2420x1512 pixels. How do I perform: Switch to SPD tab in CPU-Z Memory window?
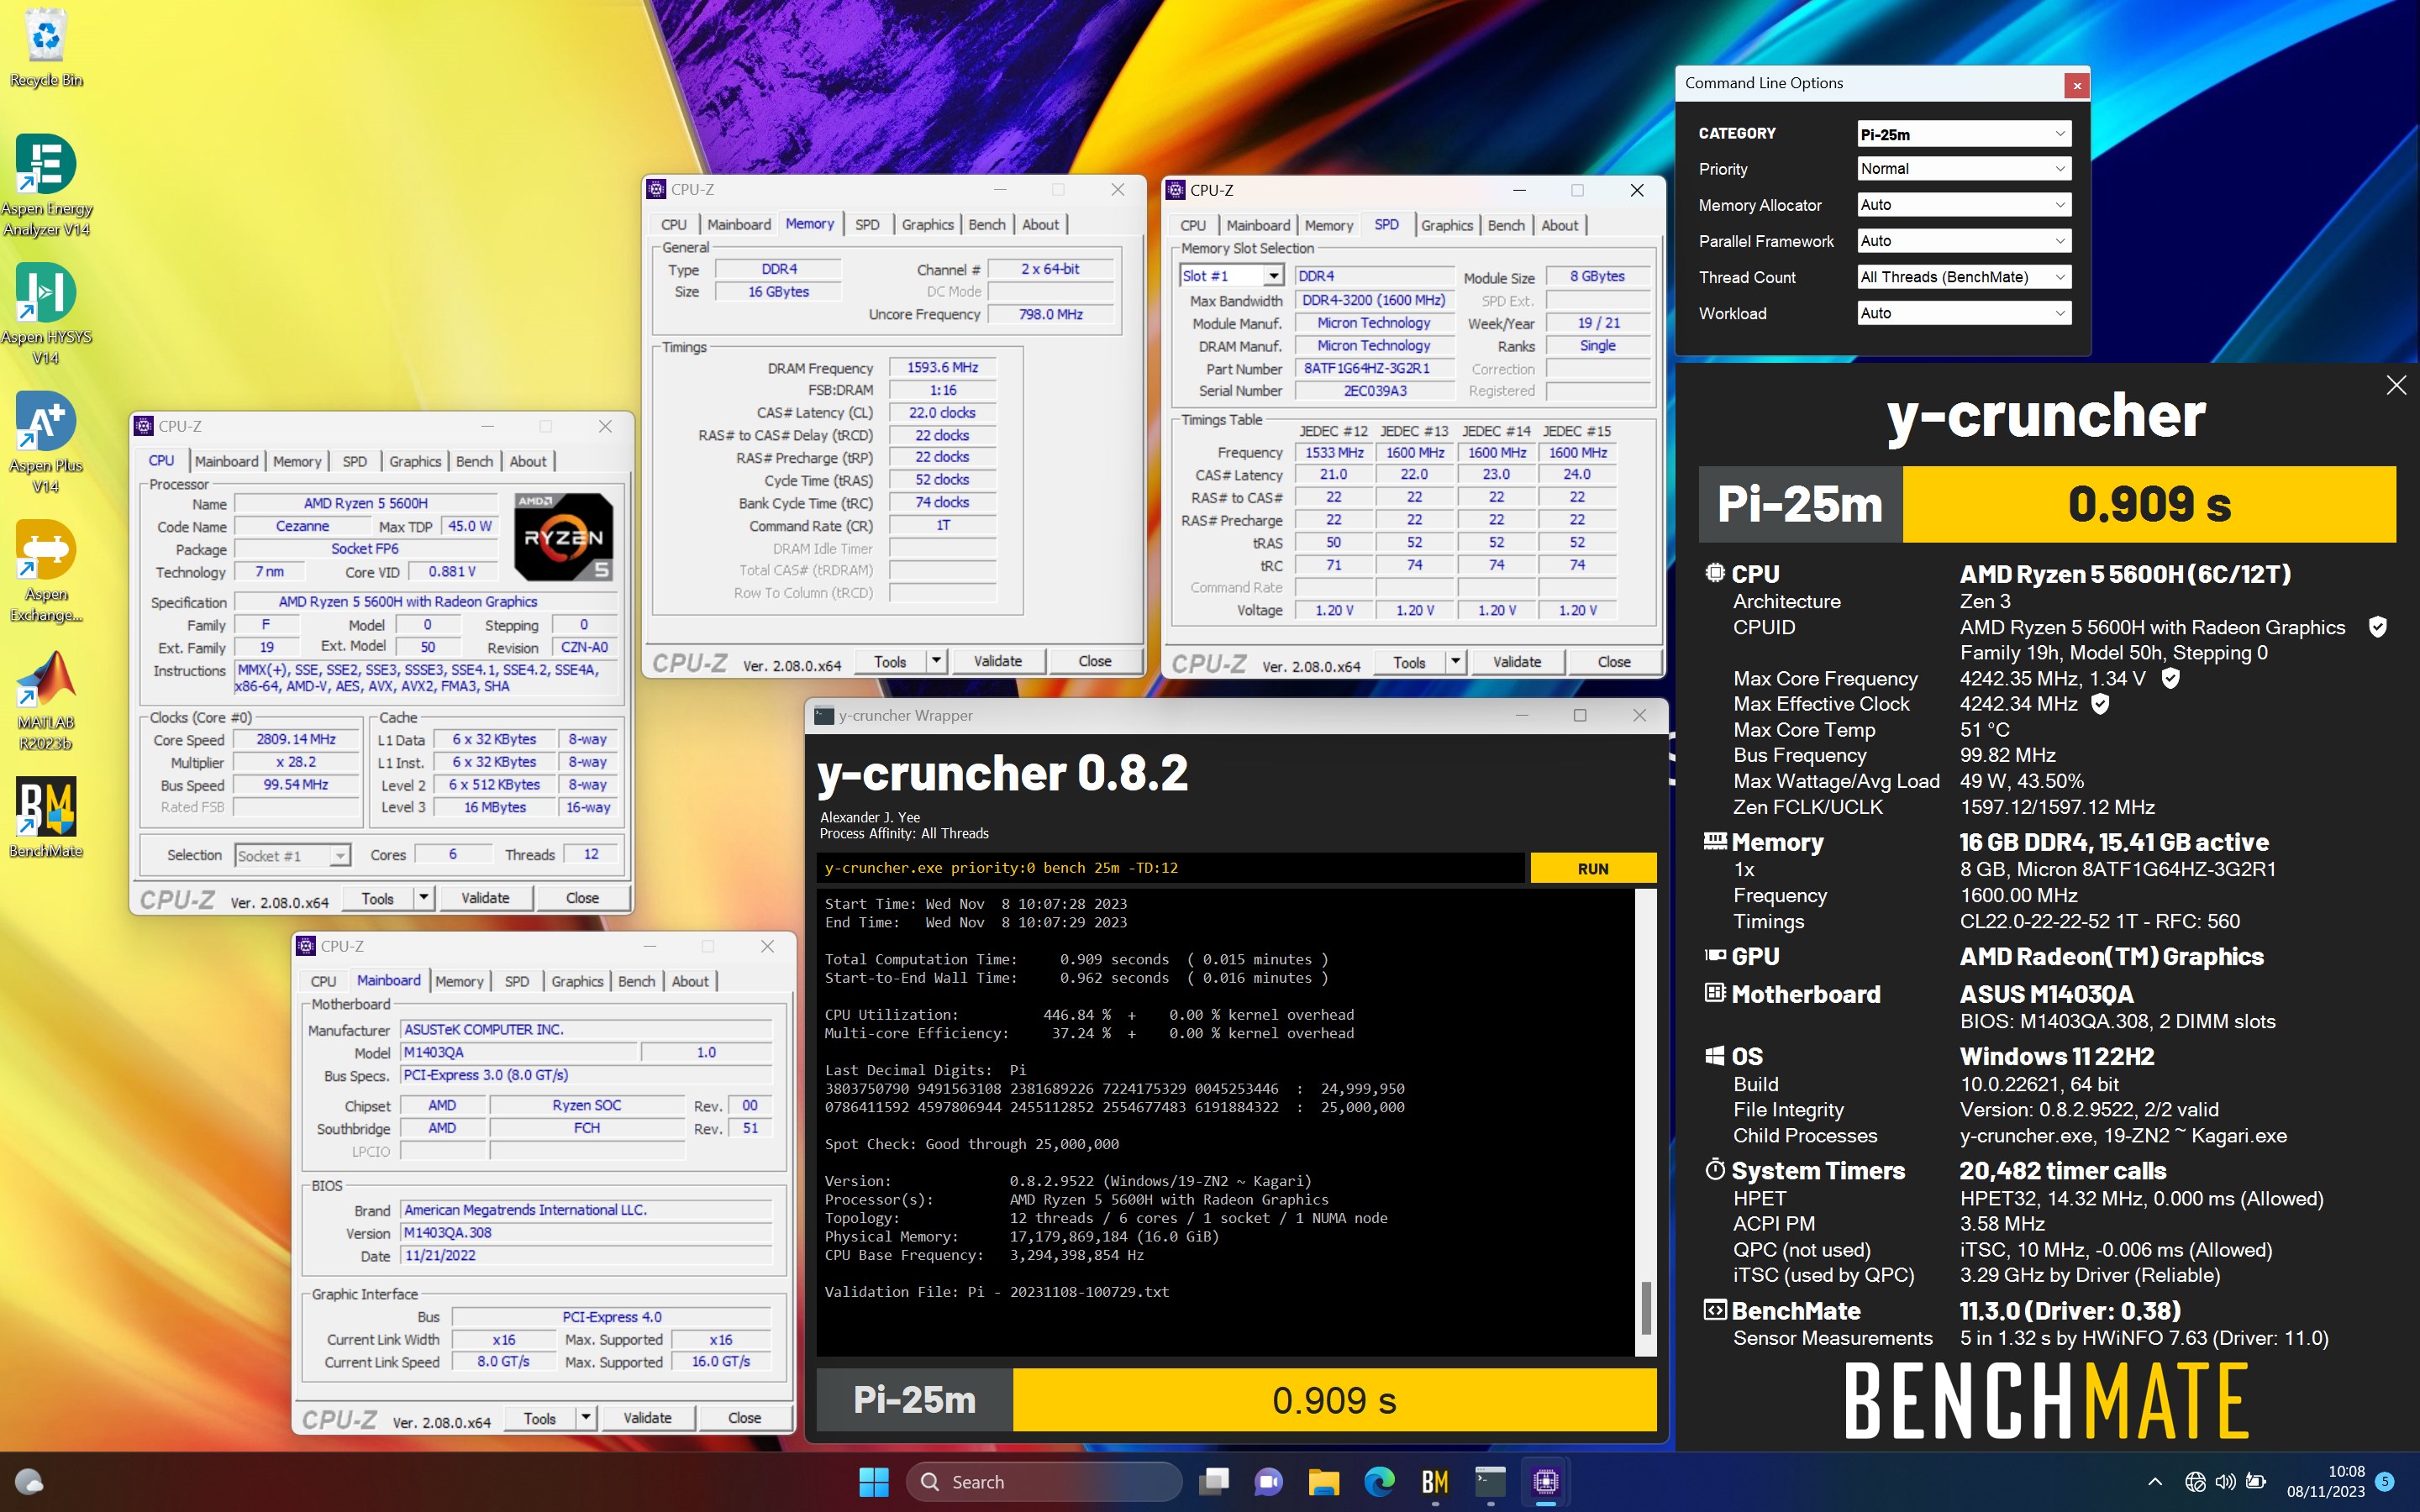coord(867,225)
